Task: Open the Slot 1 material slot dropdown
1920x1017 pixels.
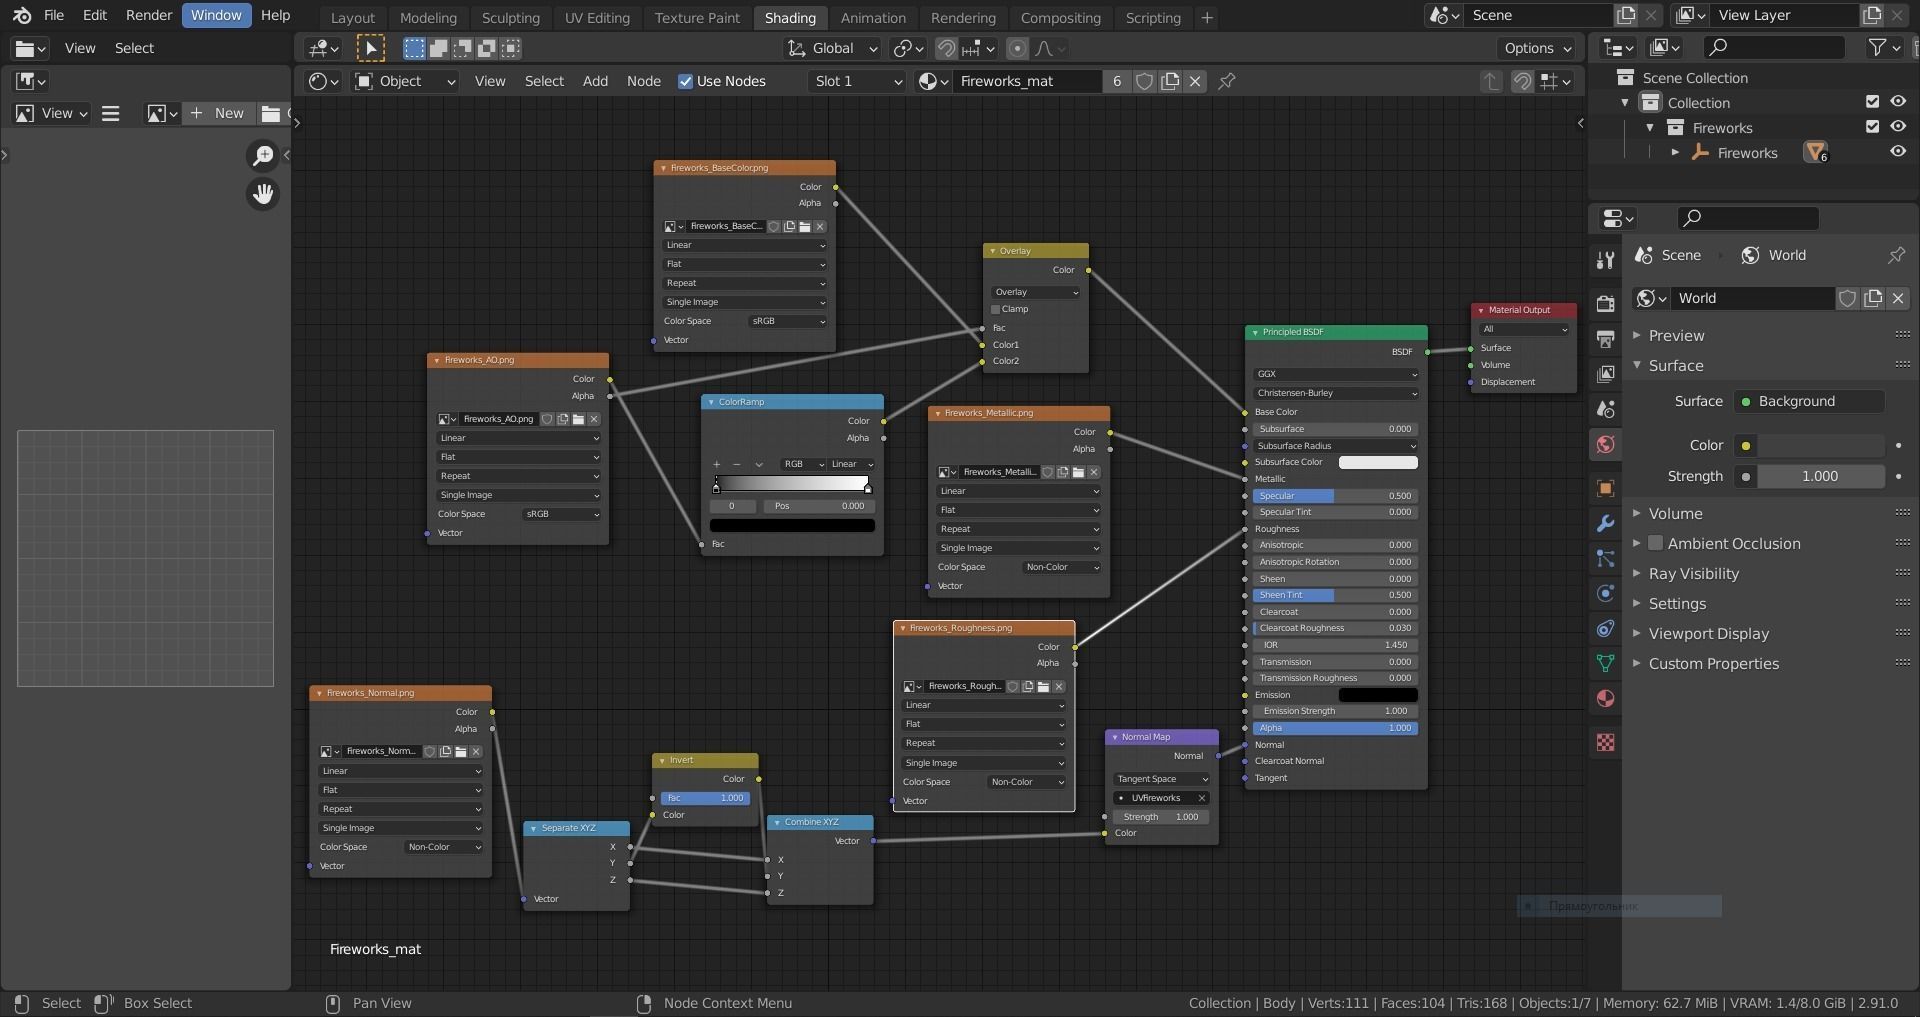Action: (x=857, y=81)
